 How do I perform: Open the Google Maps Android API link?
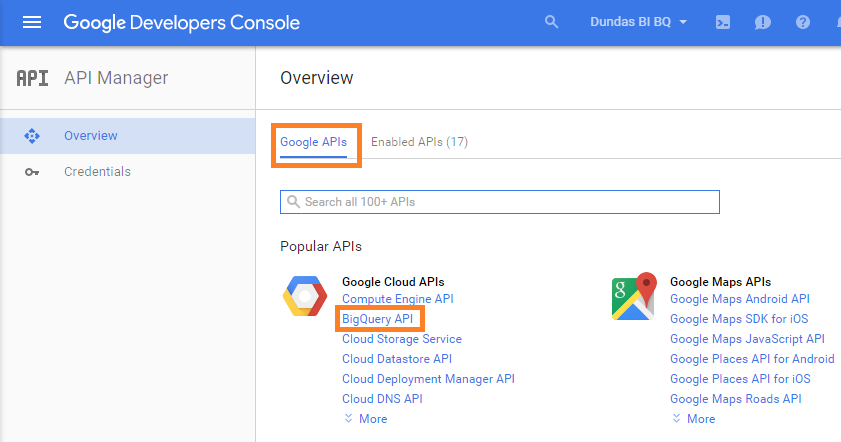pyautogui.click(x=739, y=299)
